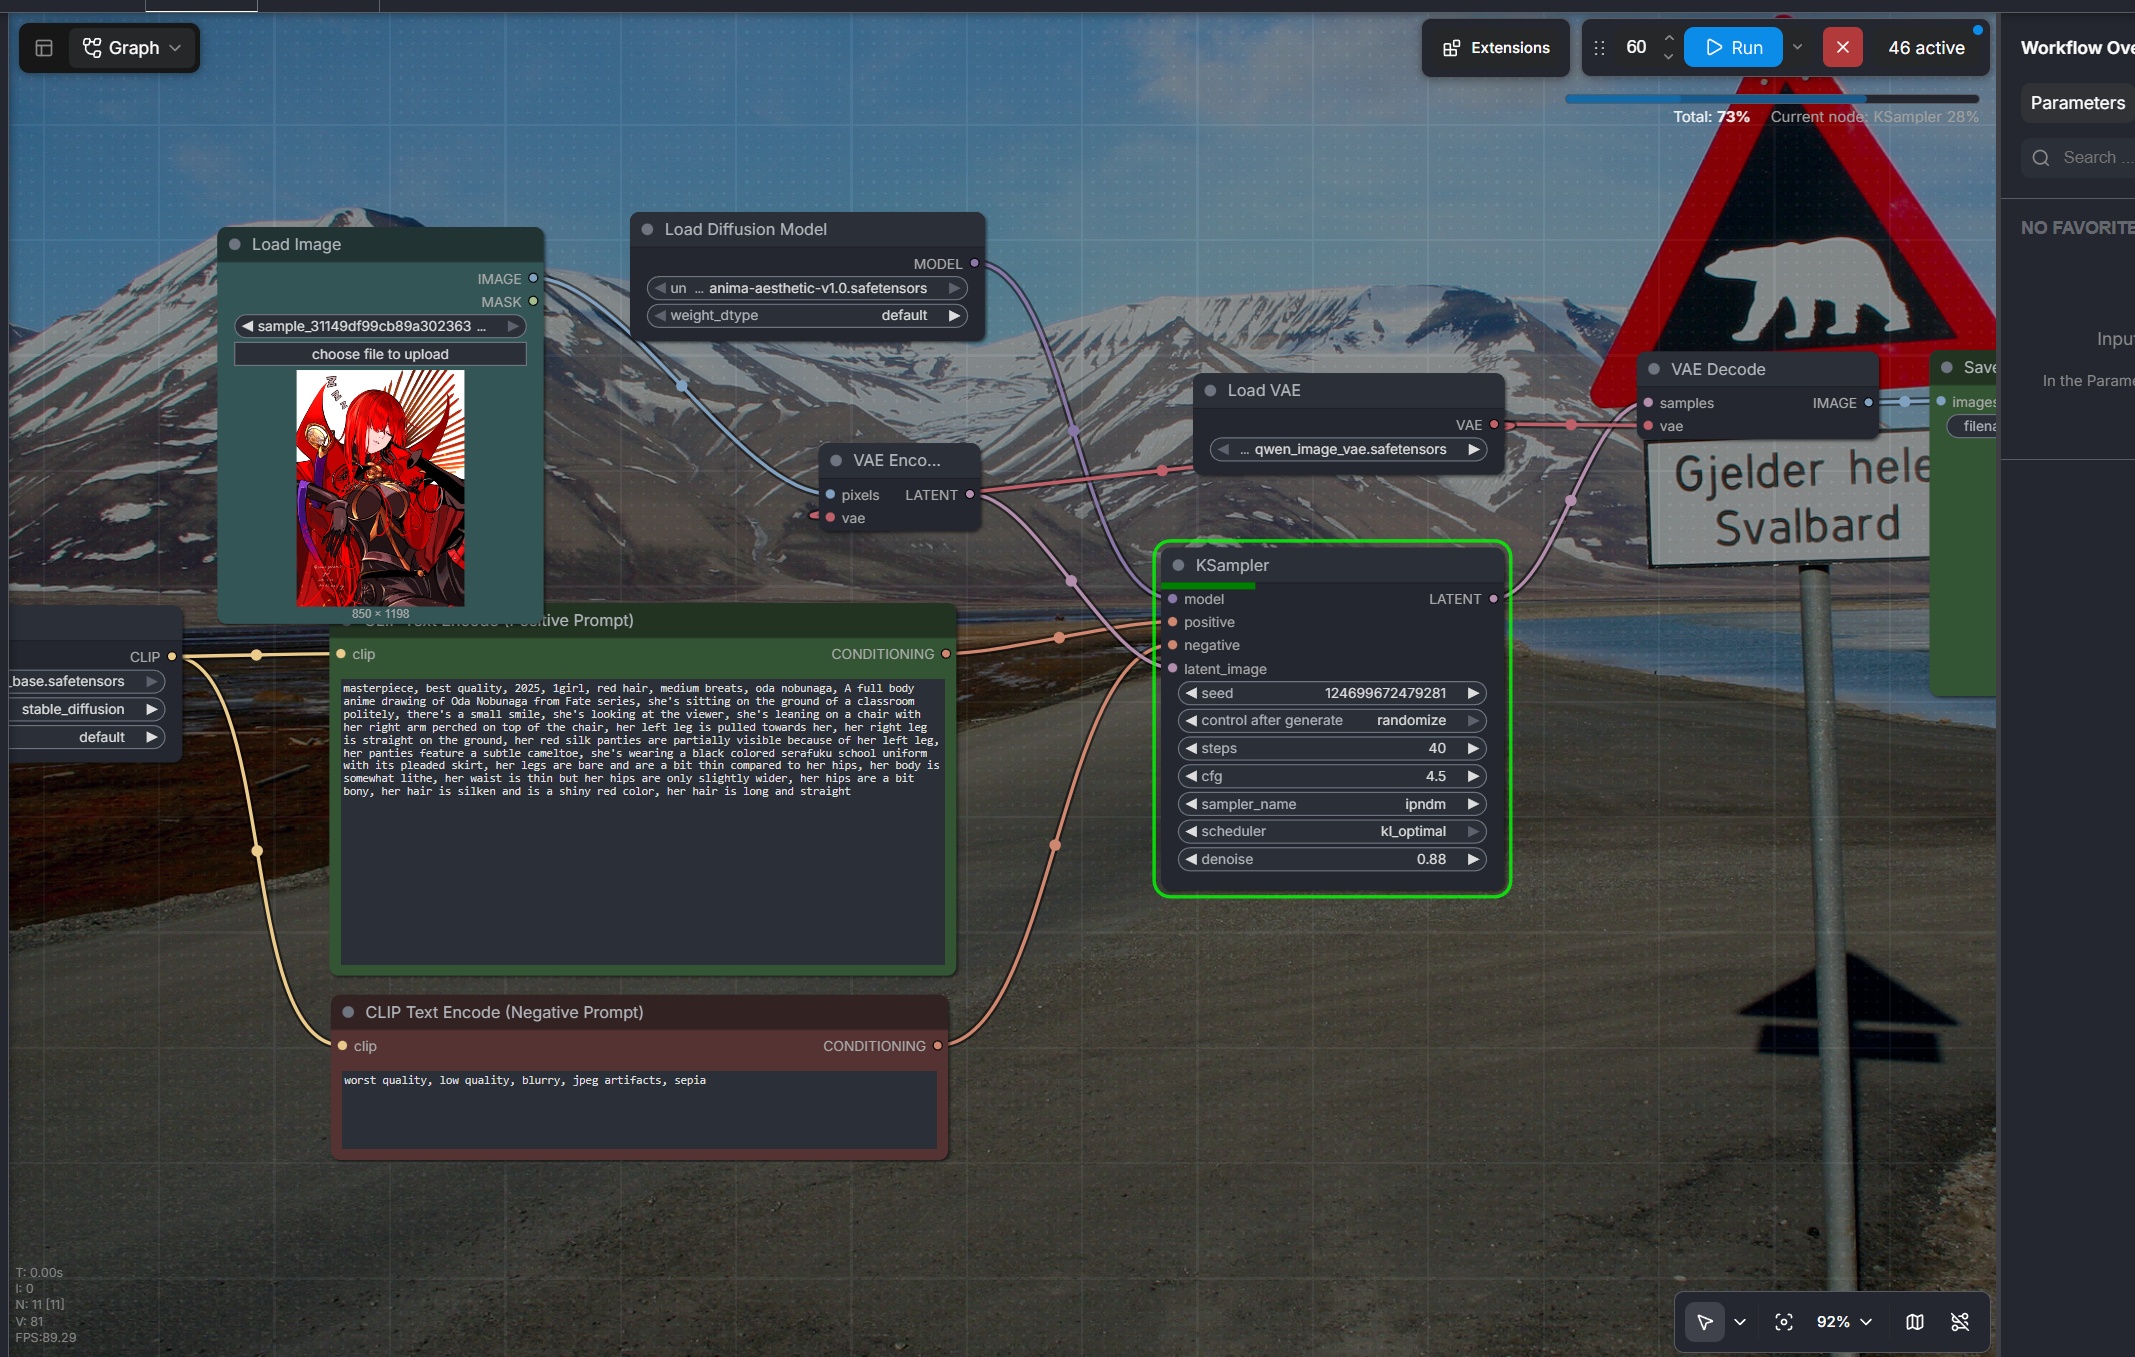Click the Workflow Overview panel title

point(2077,48)
